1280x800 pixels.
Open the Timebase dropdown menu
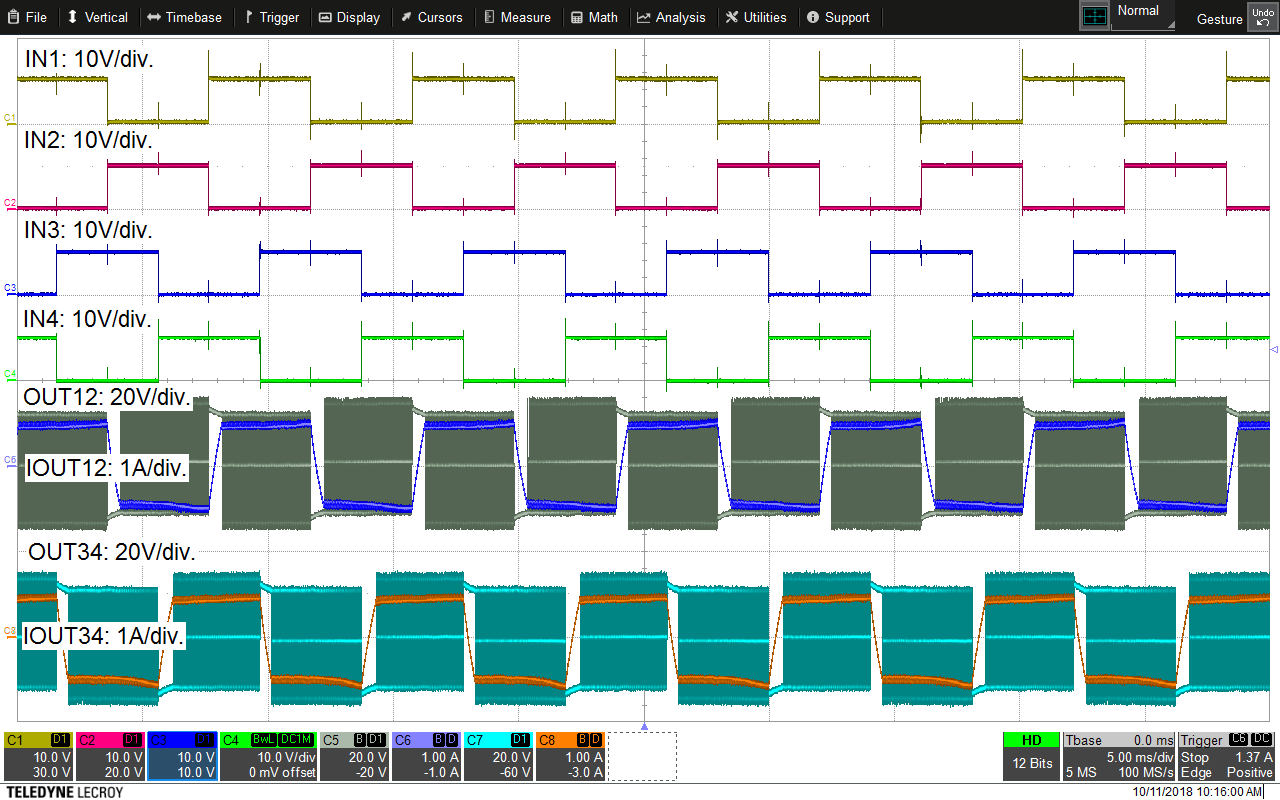pos(184,17)
